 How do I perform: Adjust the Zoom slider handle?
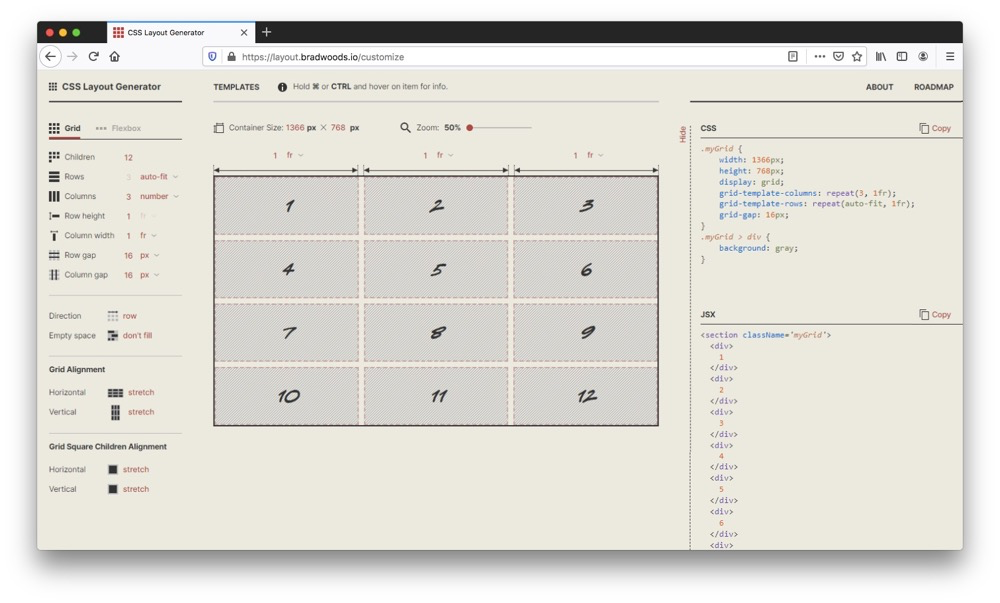click(469, 127)
